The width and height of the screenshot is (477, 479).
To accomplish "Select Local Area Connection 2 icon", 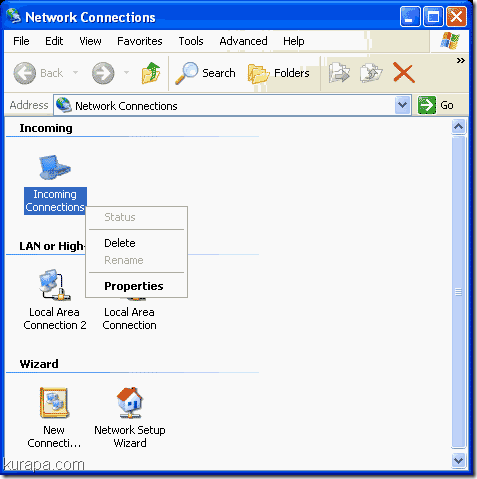I will point(55,286).
